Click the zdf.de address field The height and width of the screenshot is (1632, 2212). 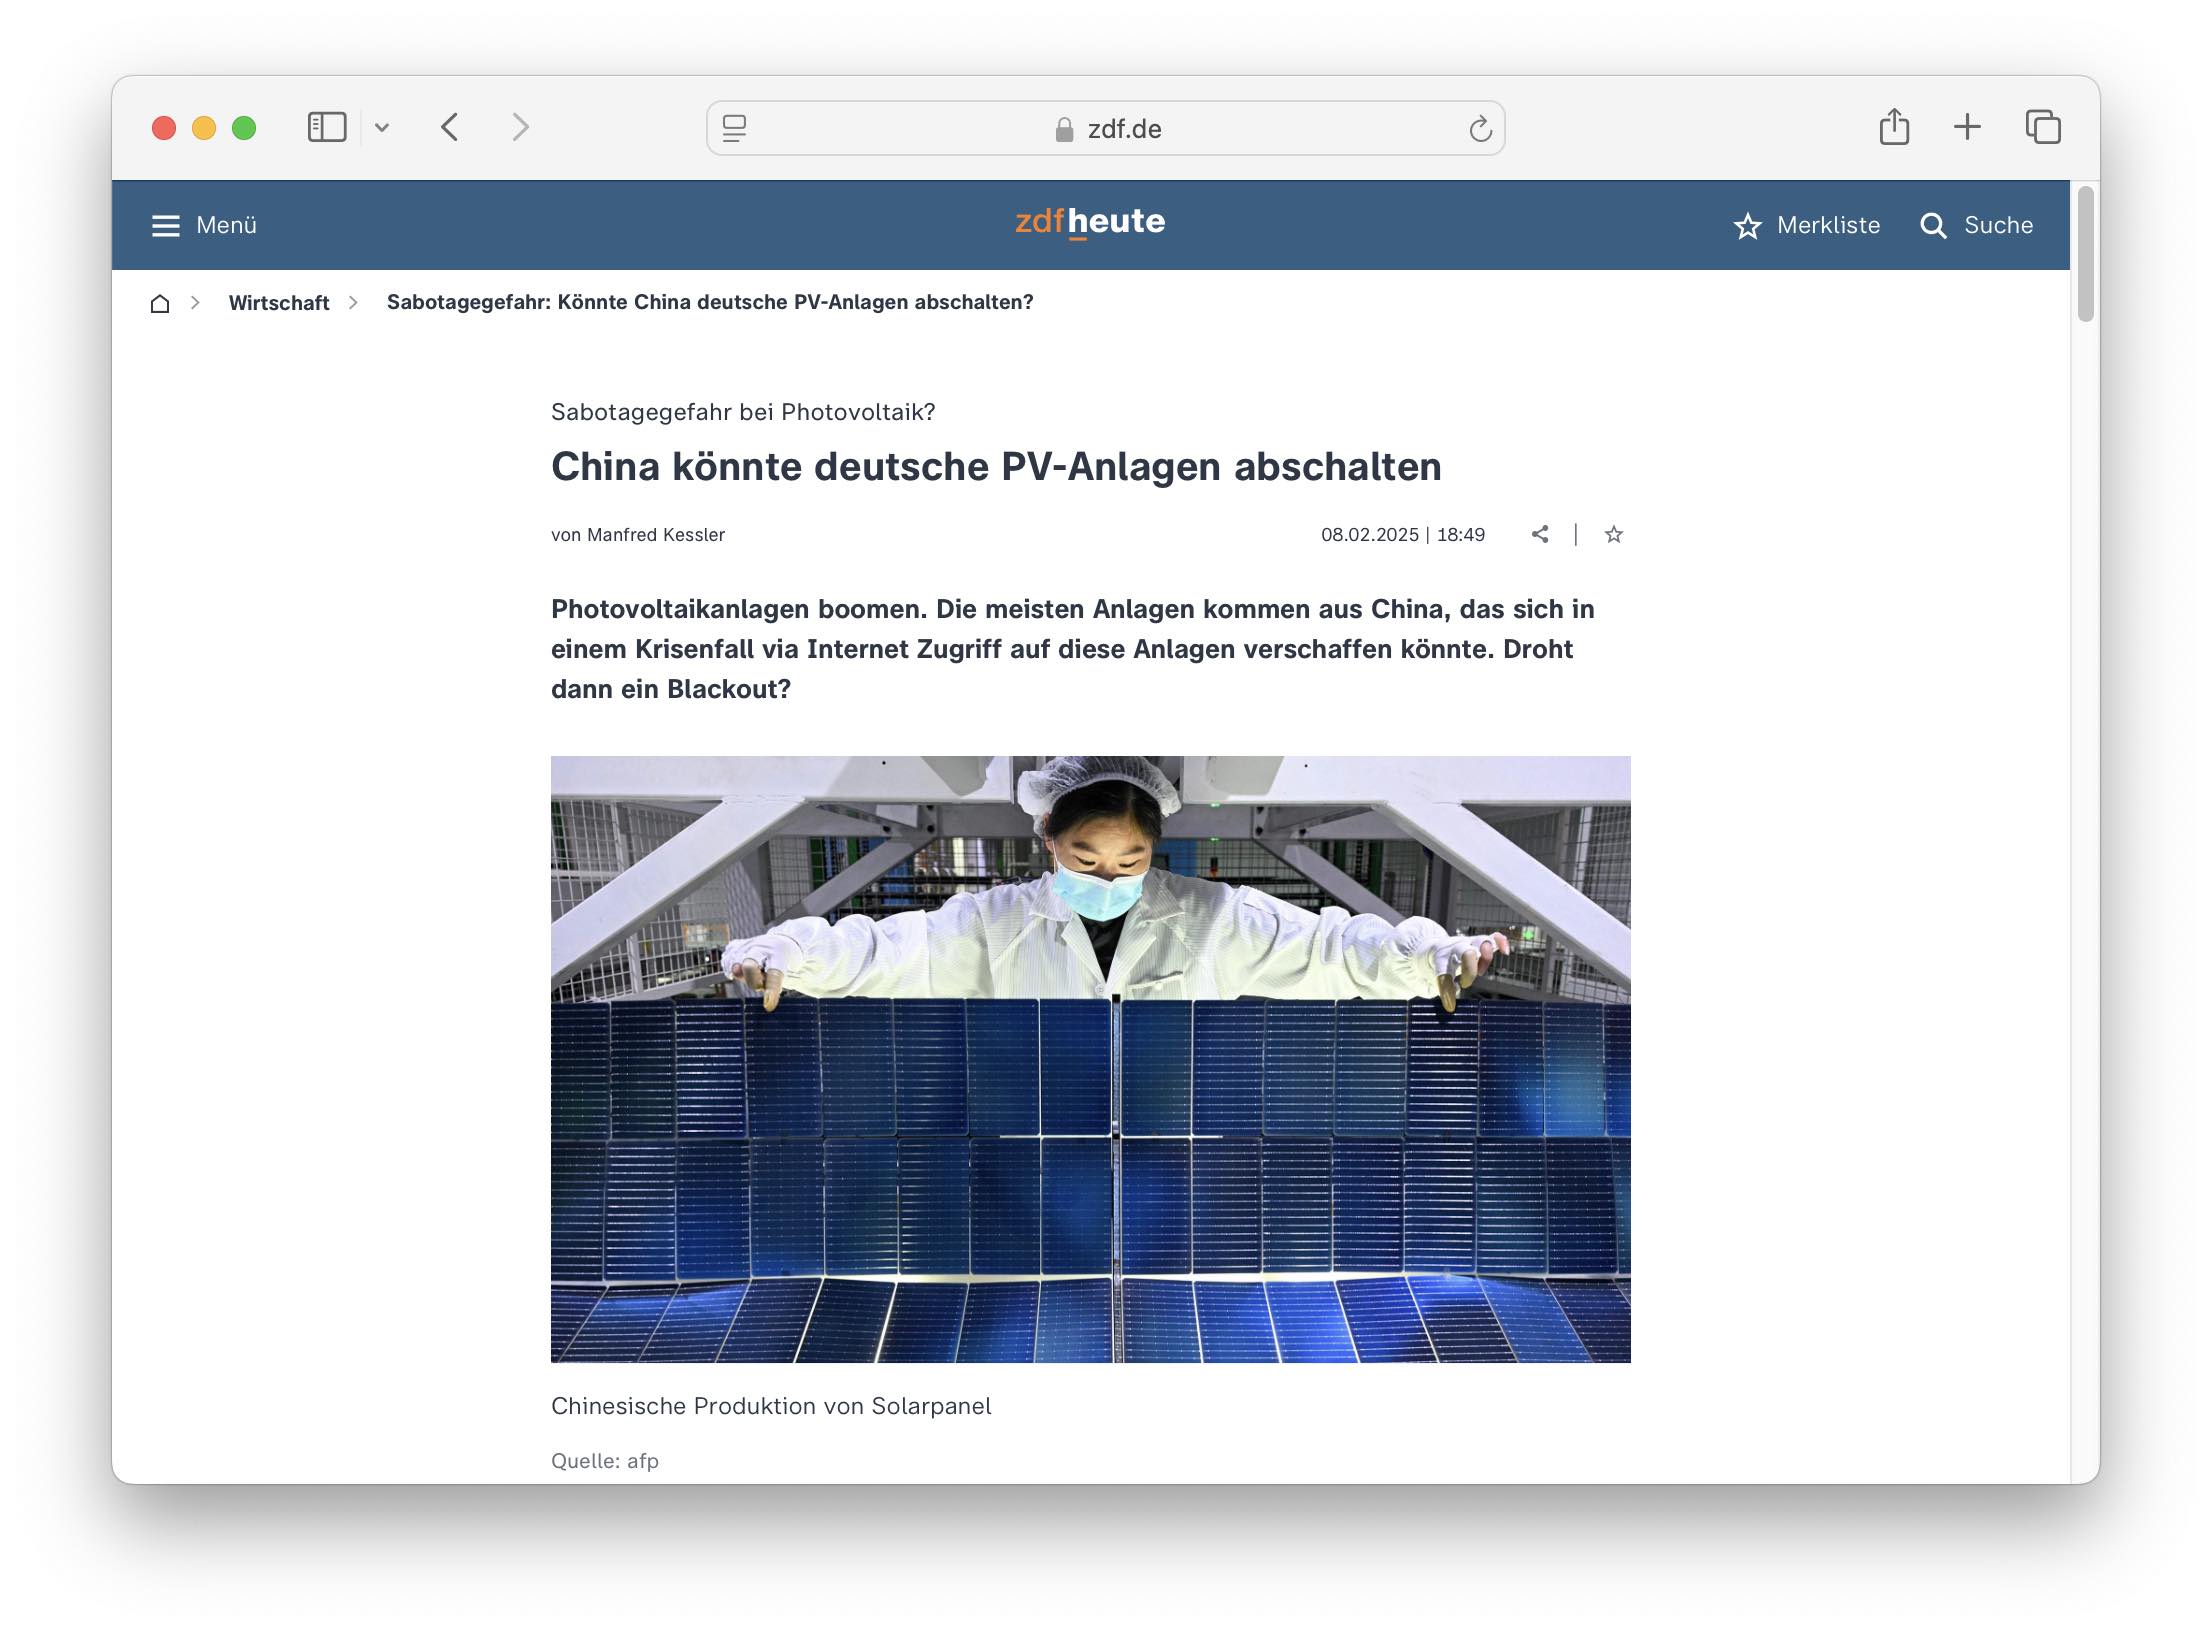pyautogui.click(x=1106, y=129)
